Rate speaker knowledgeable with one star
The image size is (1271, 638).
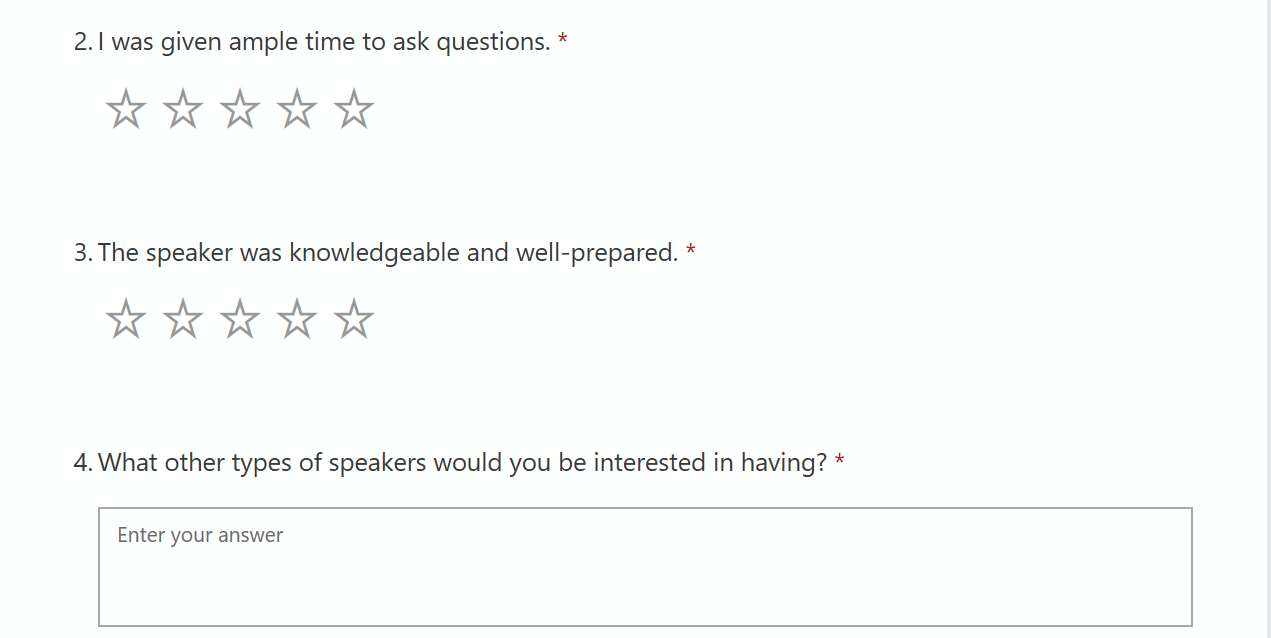(126, 320)
